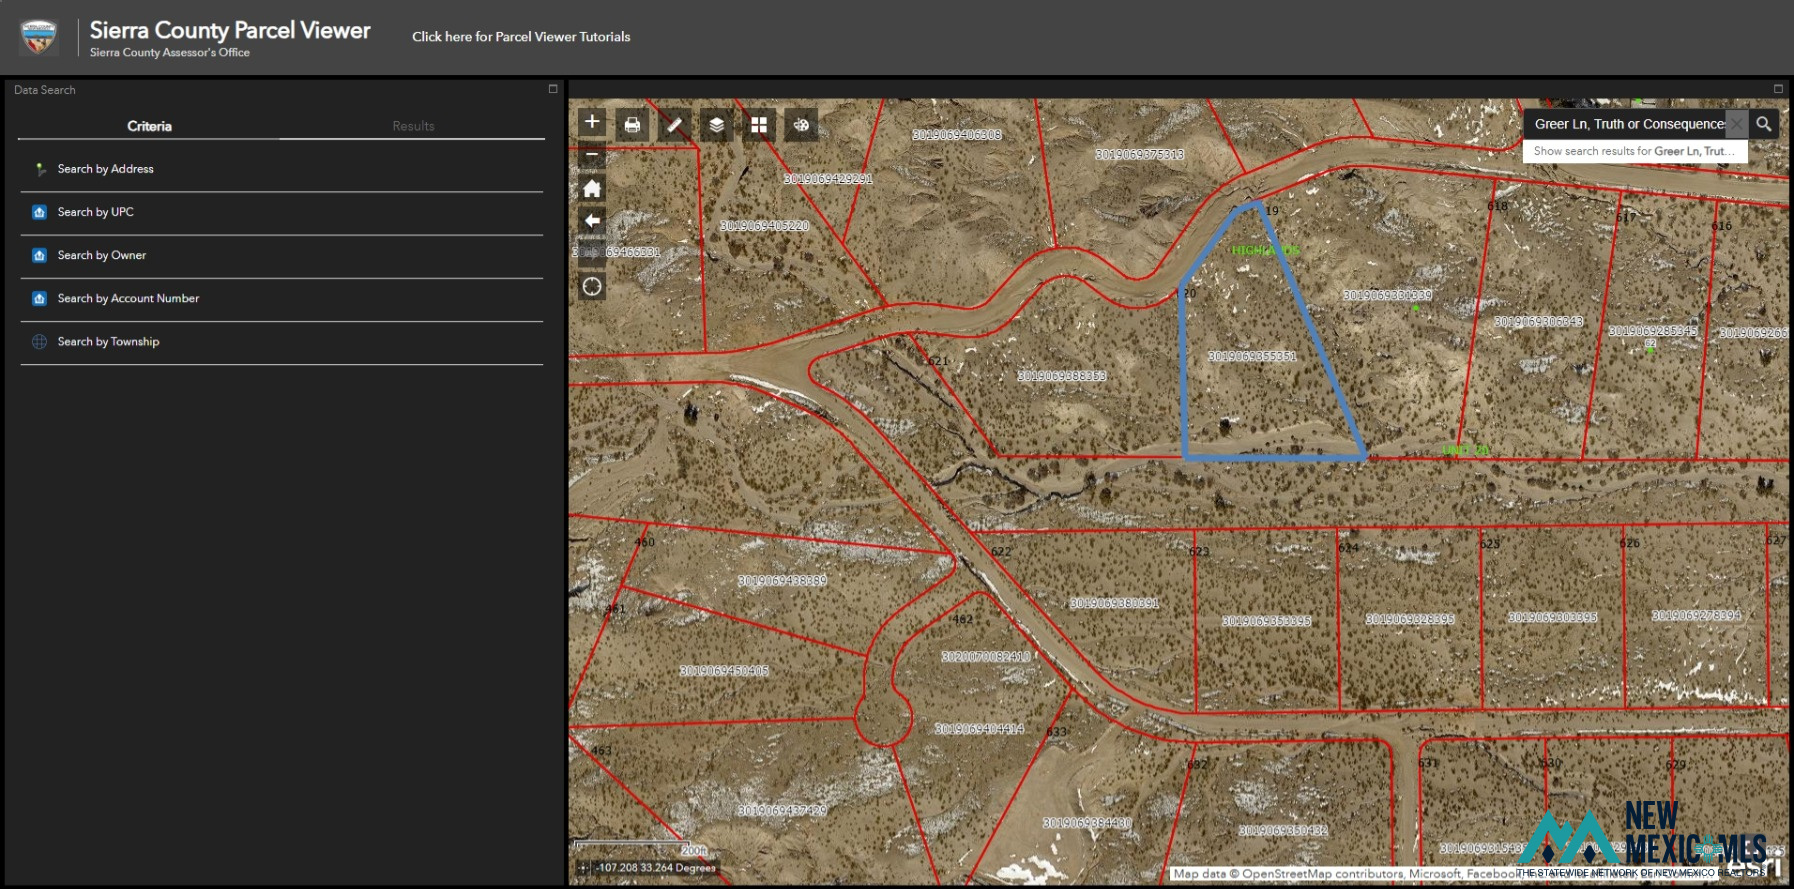The image size is (1794, 889).
Task: Click parcel label 3019069306343
Action: point(1538,321)
